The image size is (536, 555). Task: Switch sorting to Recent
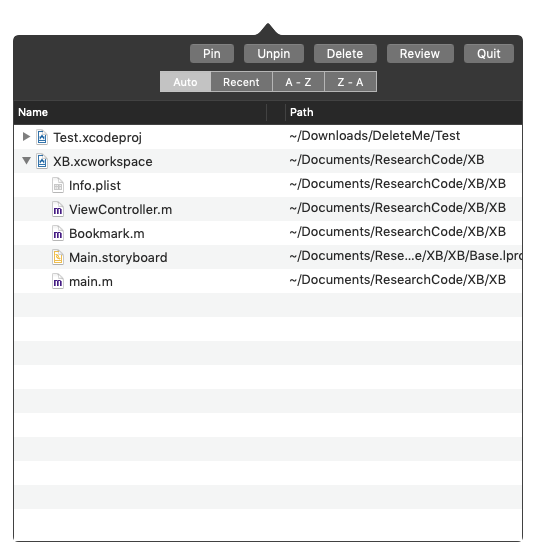tap(241, 82)
